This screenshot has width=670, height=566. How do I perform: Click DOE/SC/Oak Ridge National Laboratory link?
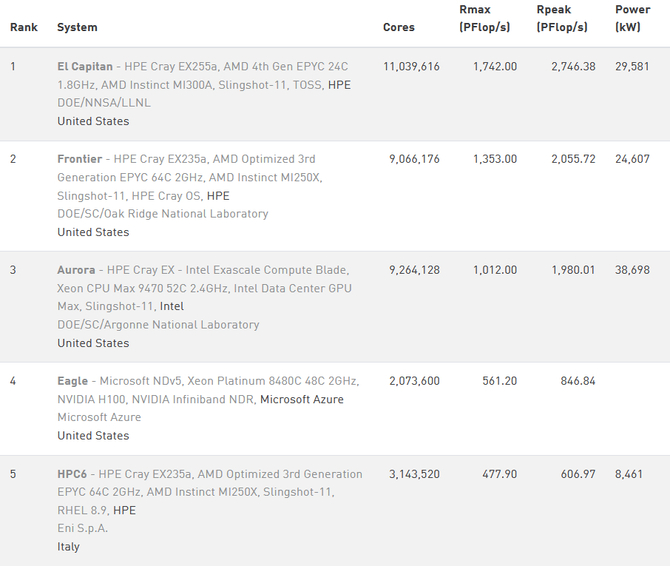click(163, 214)
